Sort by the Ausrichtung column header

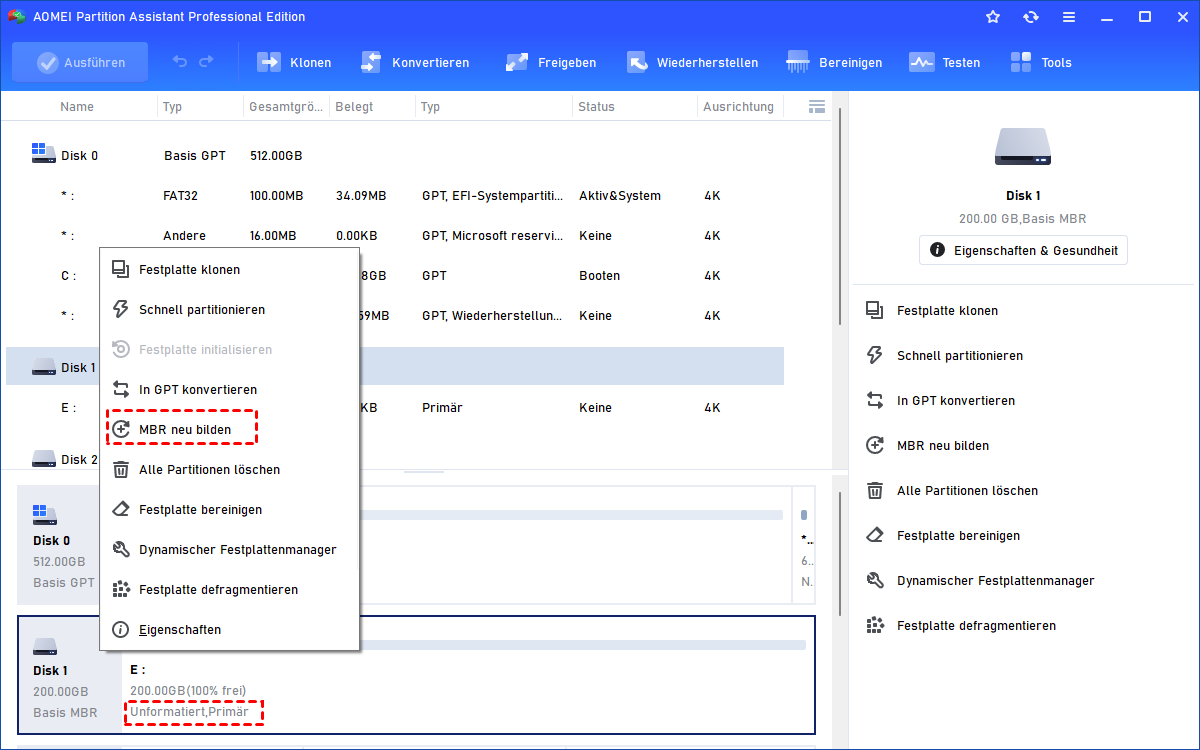point(738,107)
